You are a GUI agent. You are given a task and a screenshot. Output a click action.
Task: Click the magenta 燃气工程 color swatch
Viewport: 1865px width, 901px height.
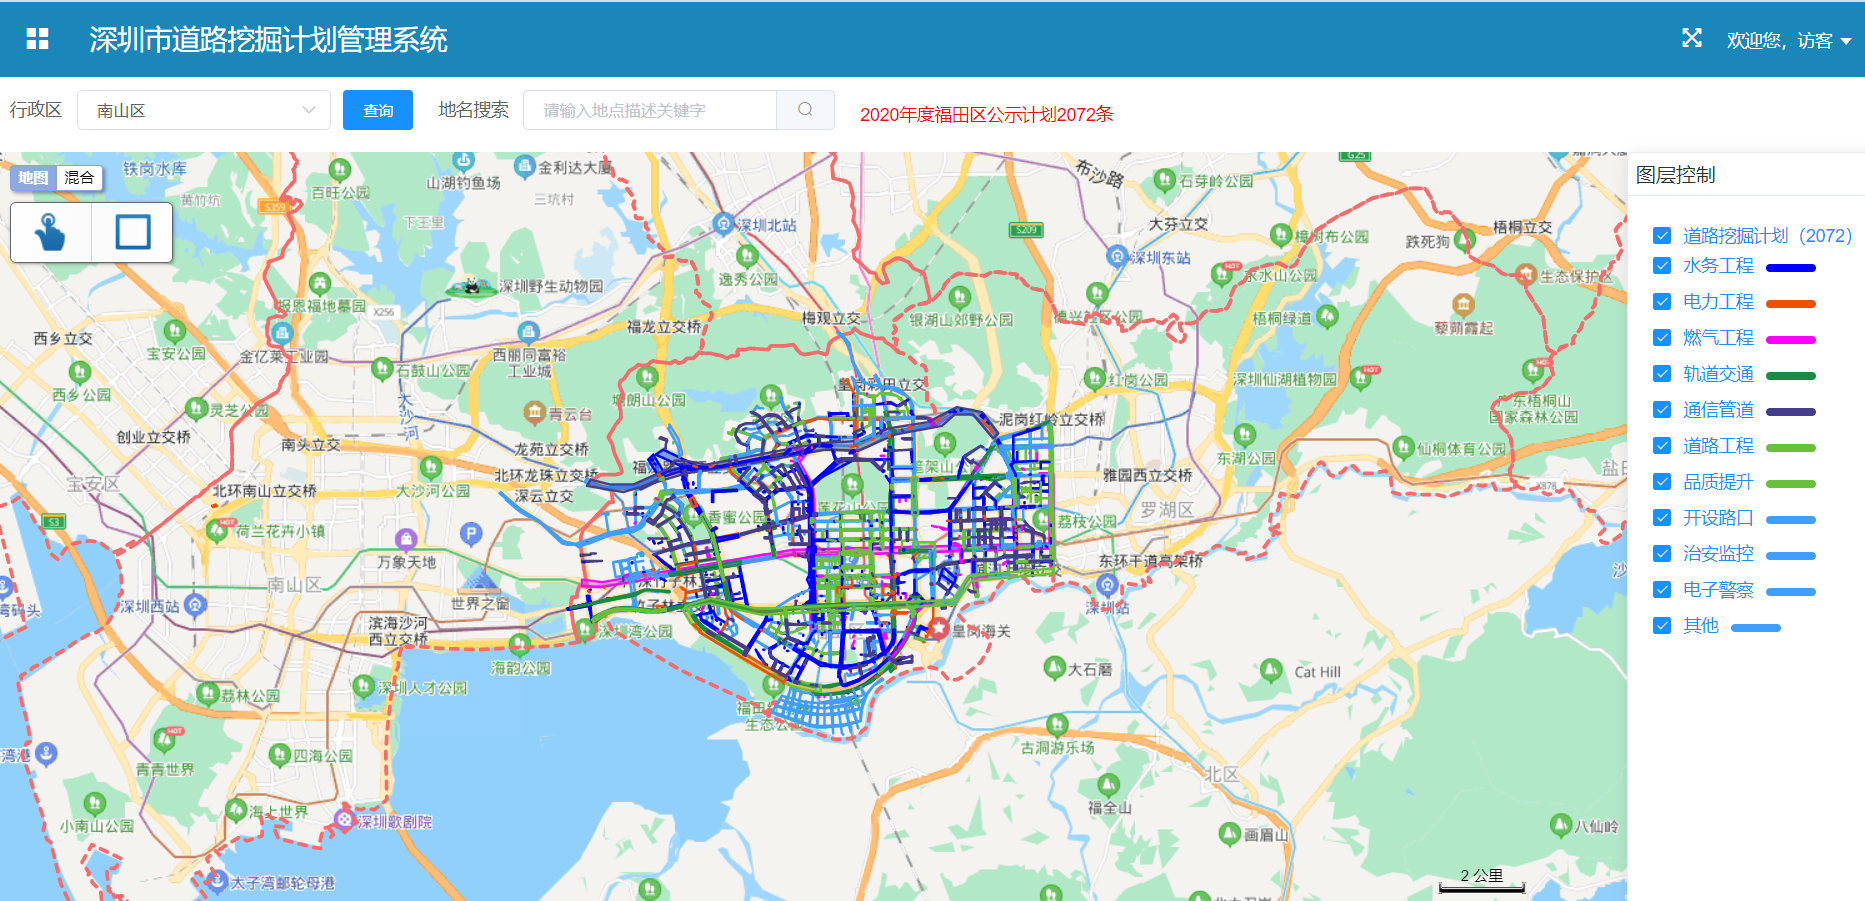(1790, 340)
